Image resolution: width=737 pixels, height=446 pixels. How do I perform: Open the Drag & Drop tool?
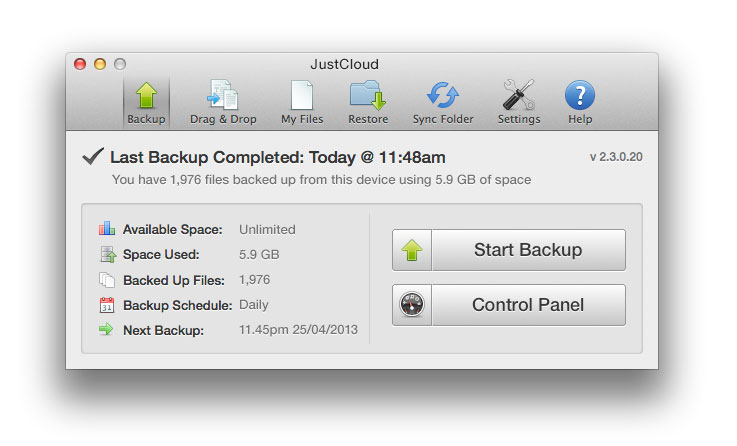point(223,102)
